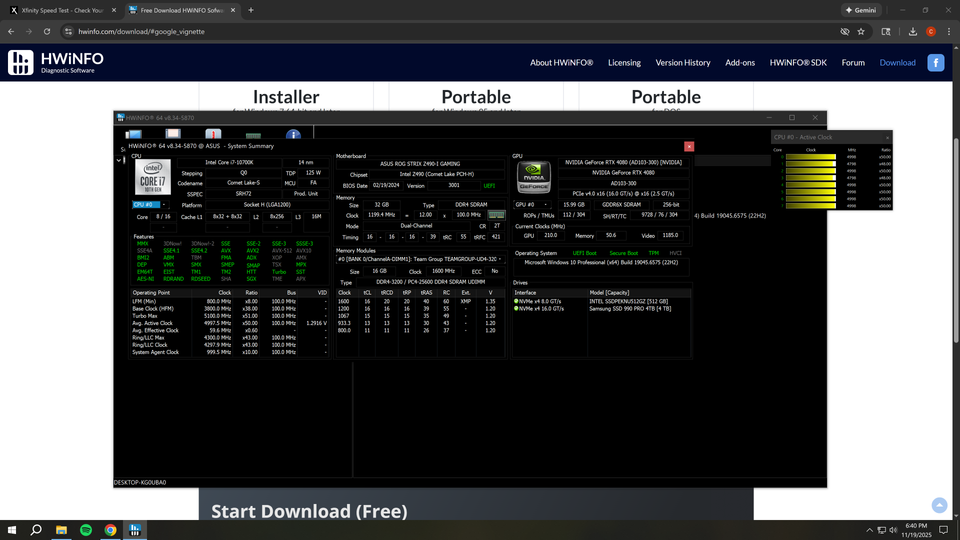The height and width of the screenshot is (540, 960).
Task: Open Spotify from the taskbar
Action: tap(85, 529)
